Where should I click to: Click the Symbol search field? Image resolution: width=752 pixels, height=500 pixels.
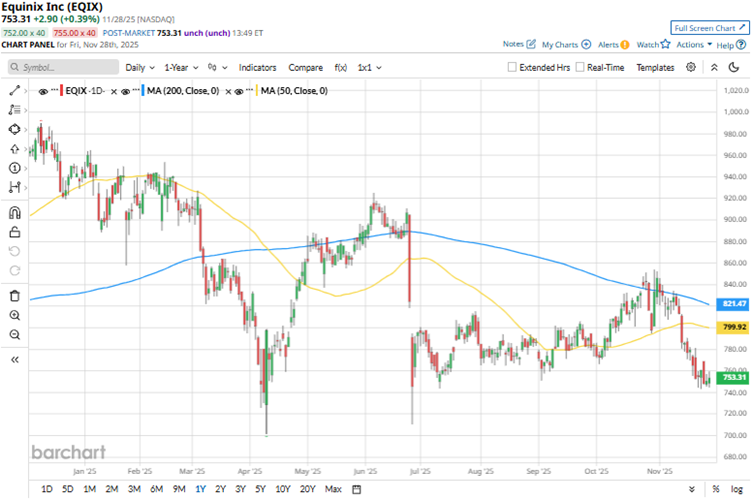point(60,68)
